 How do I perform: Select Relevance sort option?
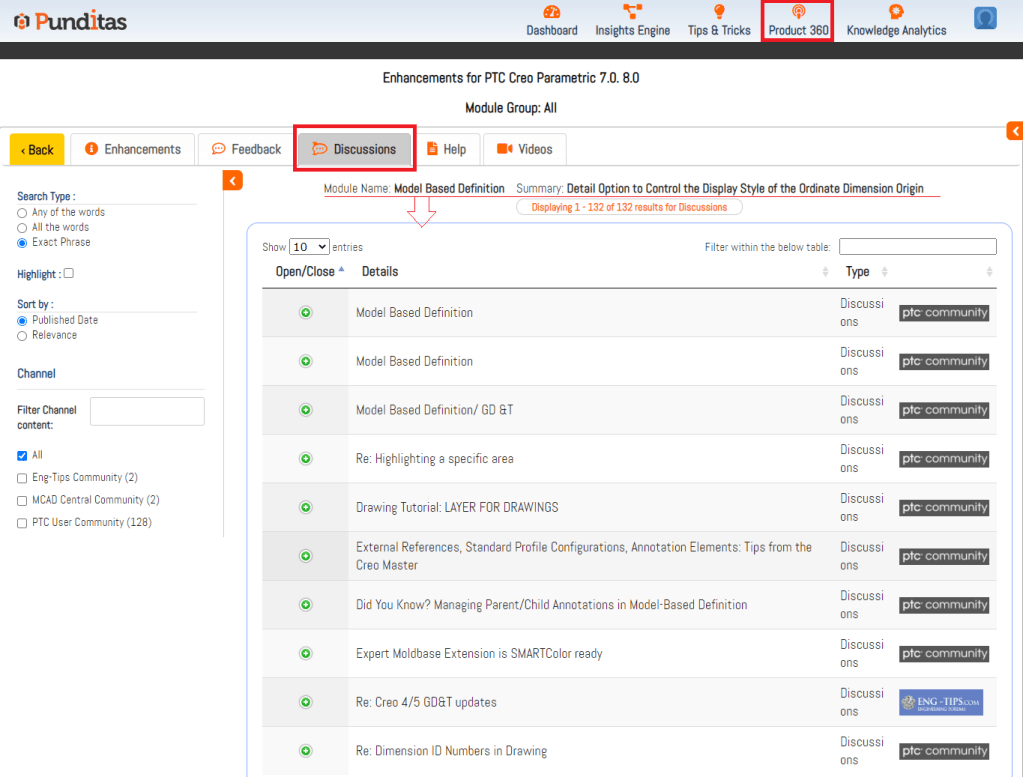(22, 336)
